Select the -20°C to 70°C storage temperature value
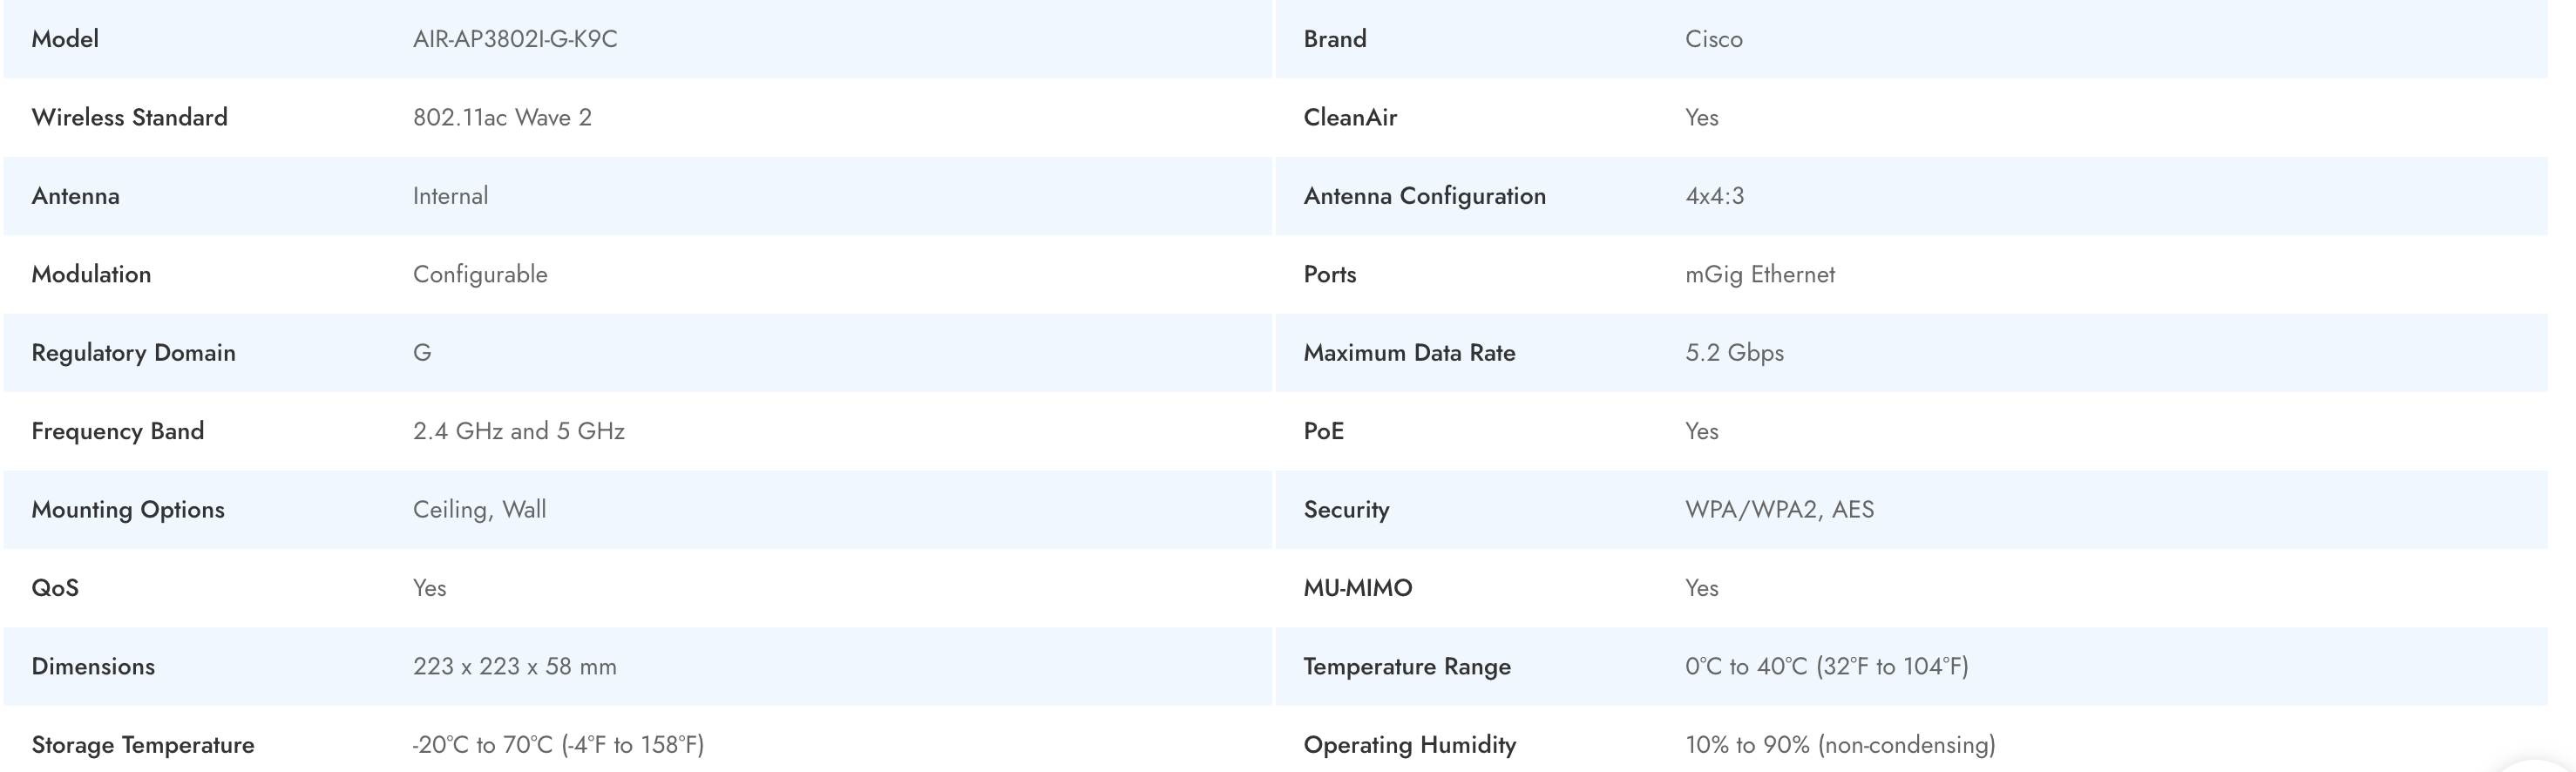Viewport: 2576px width, 772px height. [558, 745]
